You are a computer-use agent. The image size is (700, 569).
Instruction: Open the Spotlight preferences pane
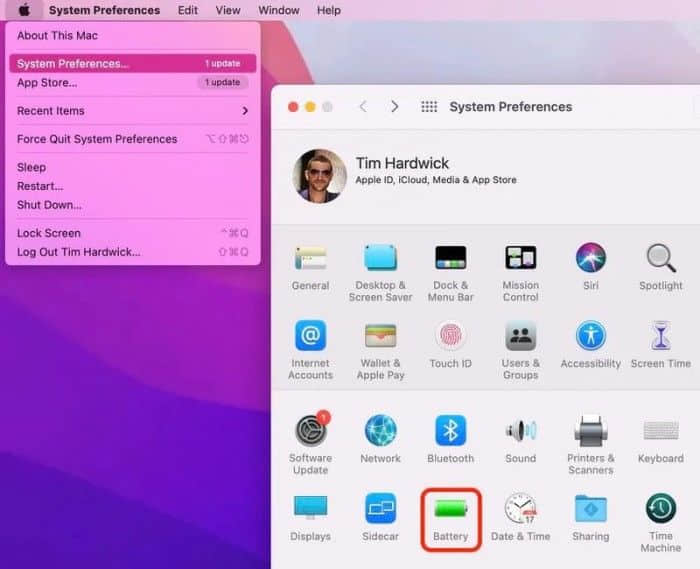(661, 267)
